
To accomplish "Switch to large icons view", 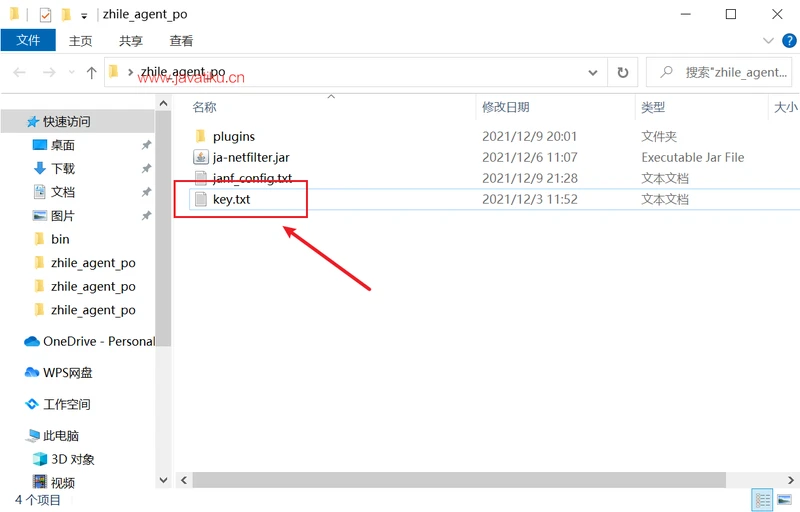I will click(x=785, y=499).
